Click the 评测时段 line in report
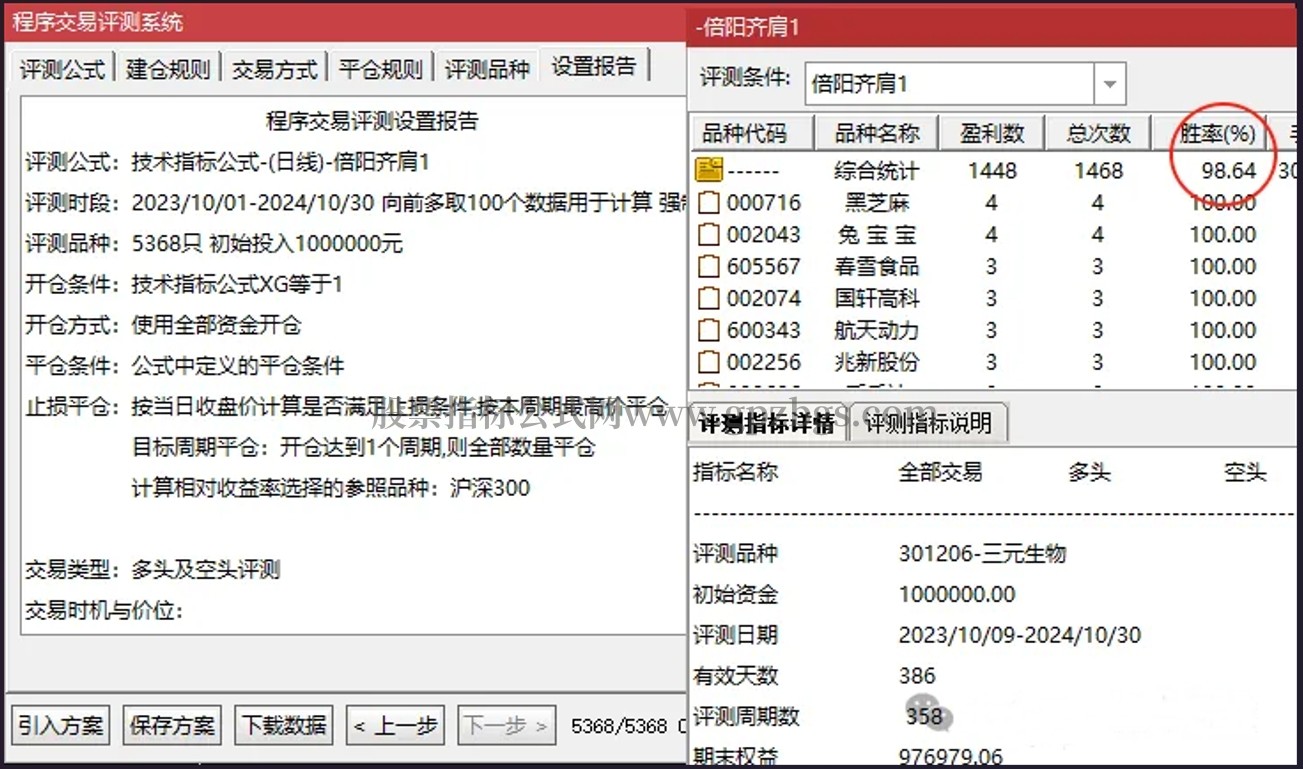This screenshot has height=769, width=1303. [355, 203]
